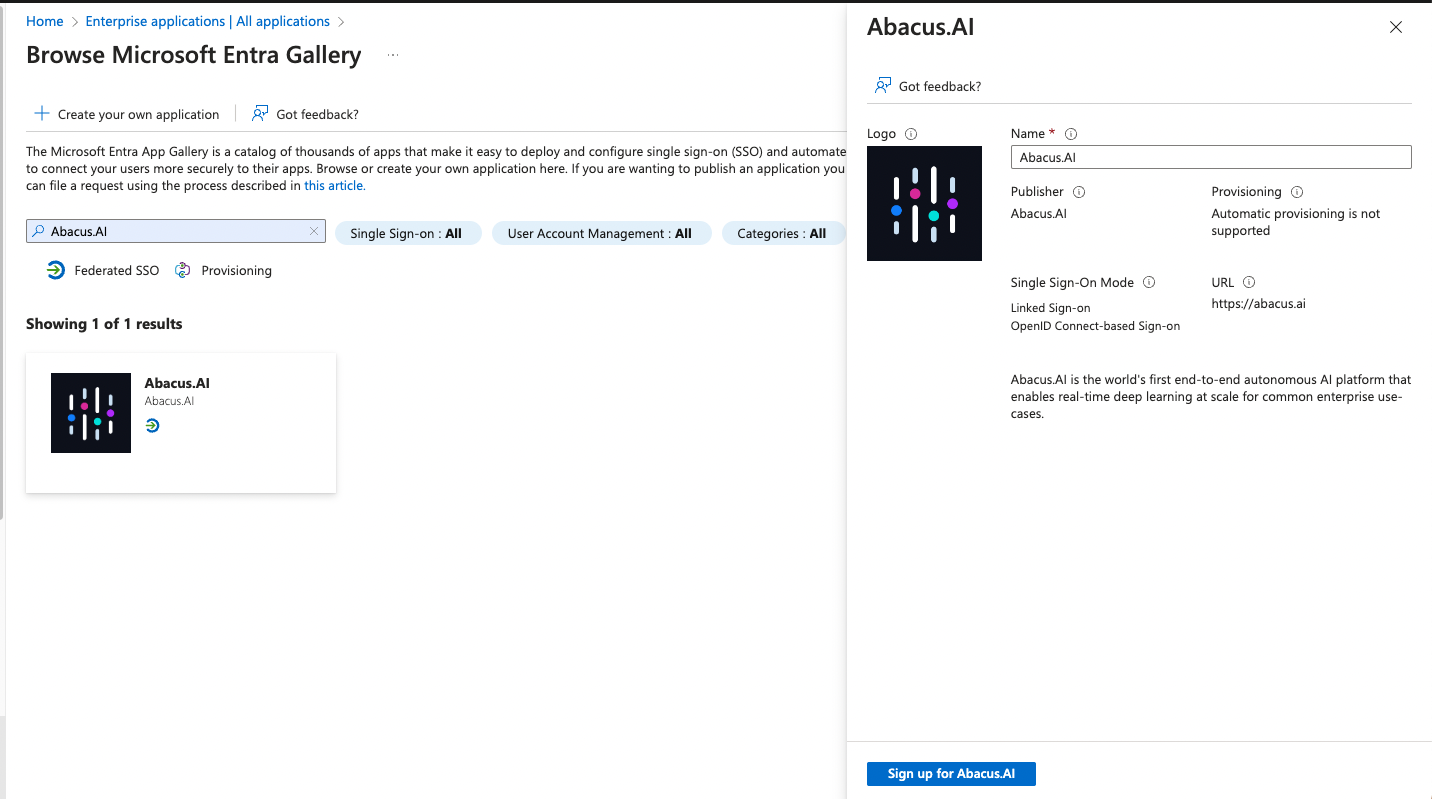This screenshot has height=799, width=1432.
Task: Click the 'Showing 1 of 1 results' text
Action: coord(104,324)
